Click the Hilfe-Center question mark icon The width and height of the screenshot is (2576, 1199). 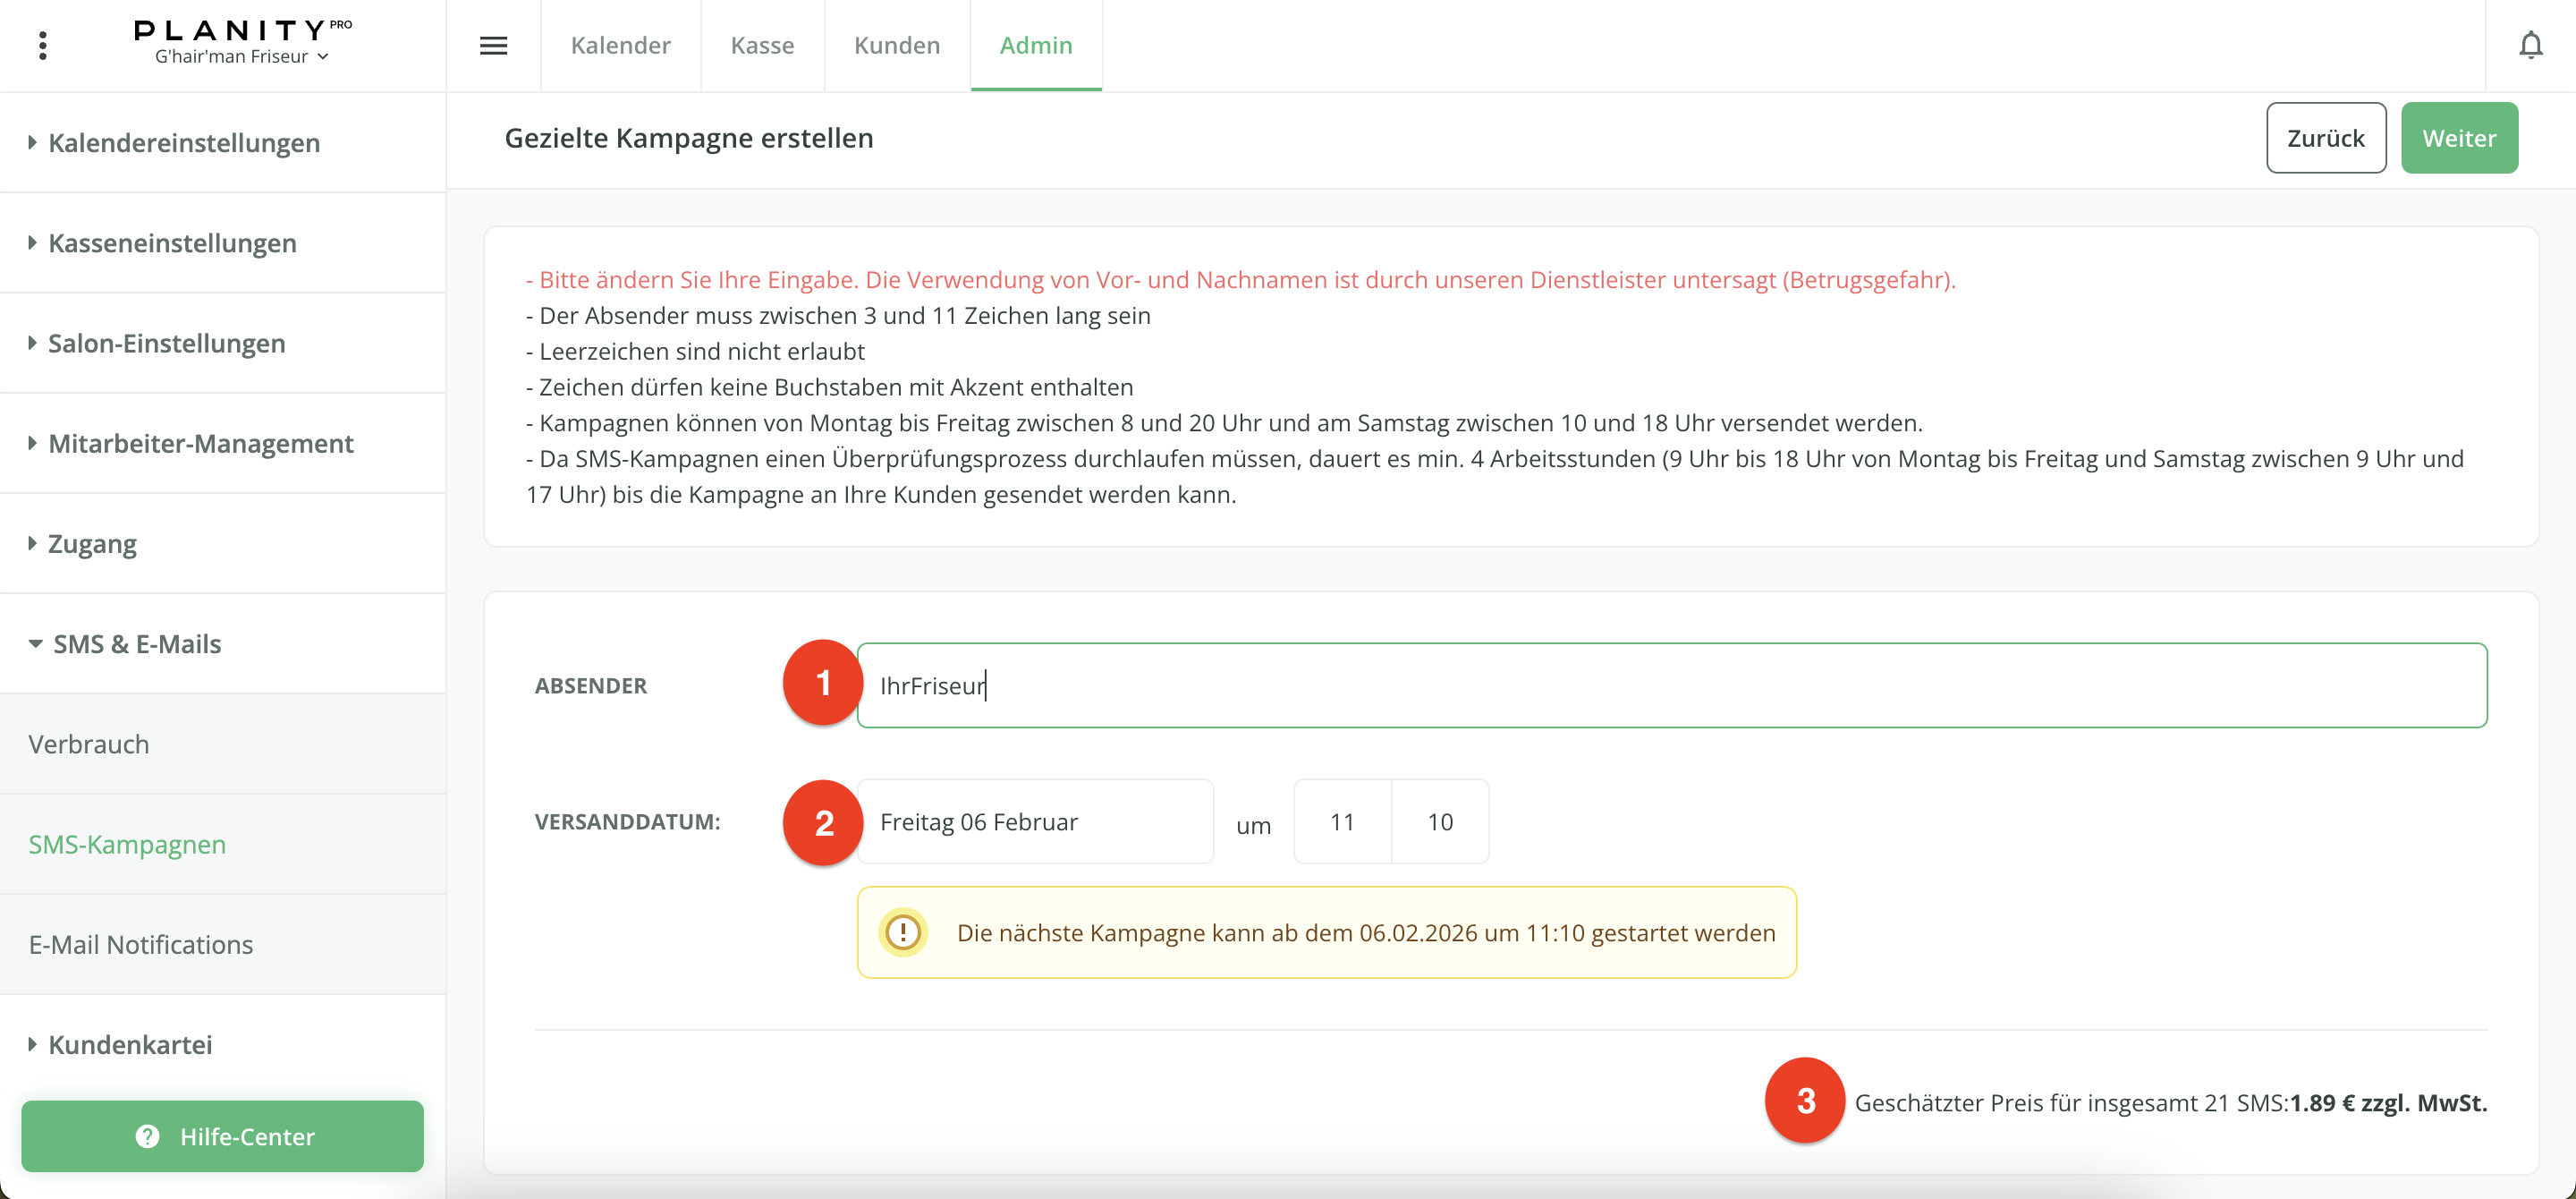[x=148, y=1136]
